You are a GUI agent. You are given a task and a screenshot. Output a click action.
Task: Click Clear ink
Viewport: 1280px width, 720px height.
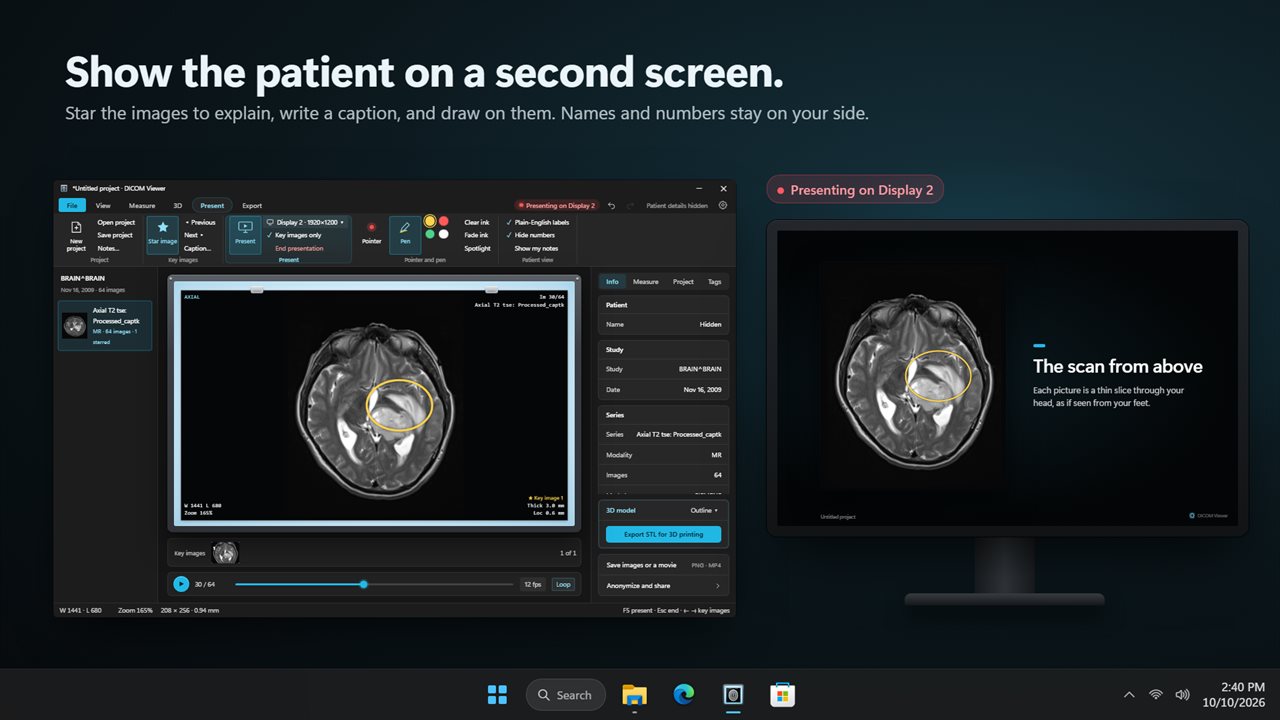477,222
